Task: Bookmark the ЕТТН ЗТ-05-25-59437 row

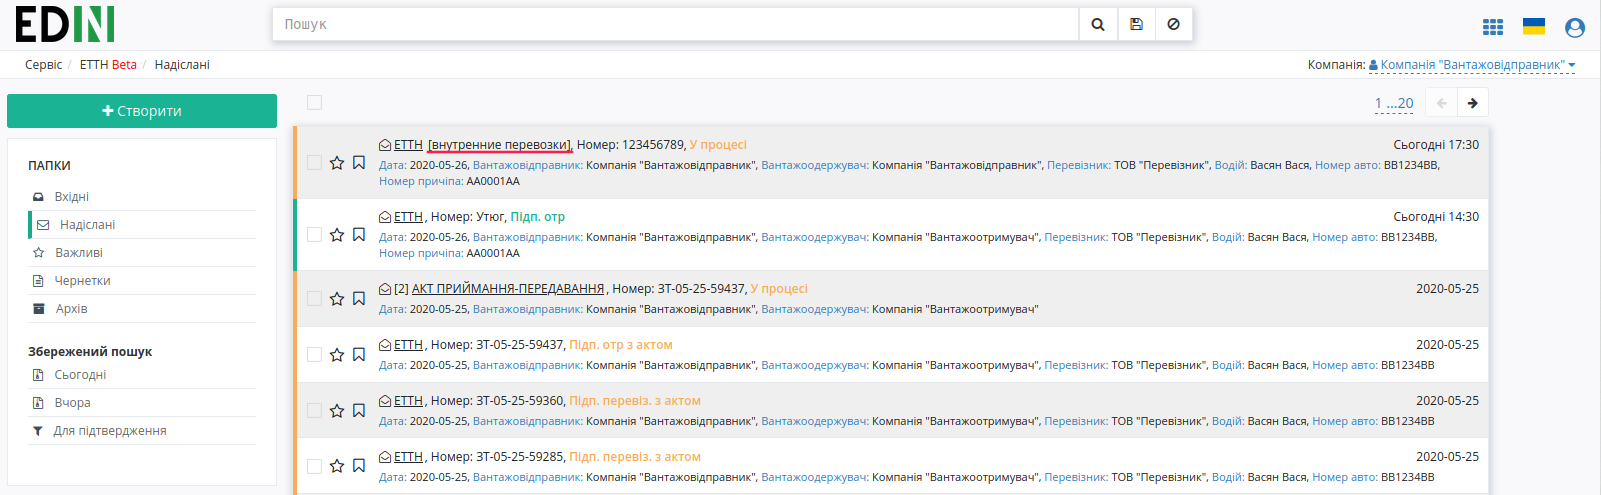Action: (359, 355)
